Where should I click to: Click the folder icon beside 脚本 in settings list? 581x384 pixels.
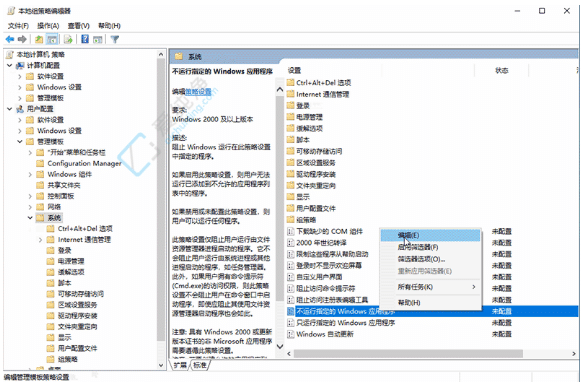[x=290, y=140]
